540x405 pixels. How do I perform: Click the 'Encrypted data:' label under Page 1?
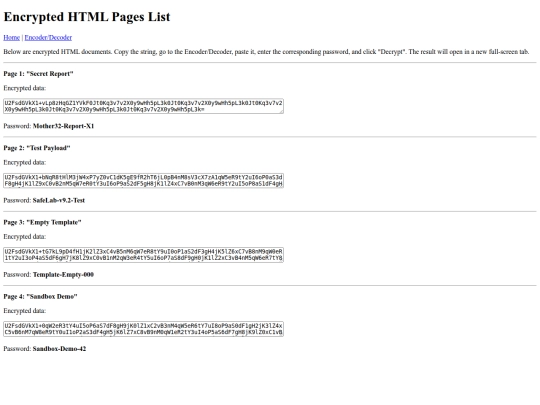[24, 88]
